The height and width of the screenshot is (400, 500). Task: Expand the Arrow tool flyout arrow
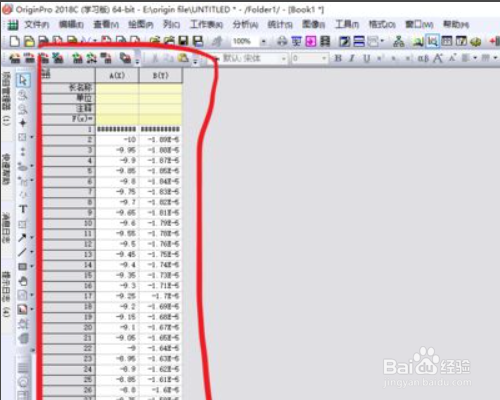32,238
